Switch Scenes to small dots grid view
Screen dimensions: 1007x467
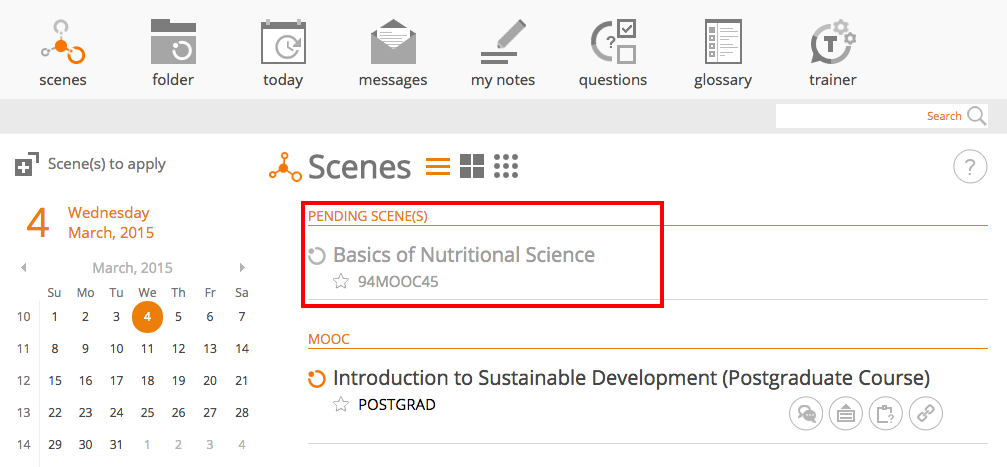(506, 166)
